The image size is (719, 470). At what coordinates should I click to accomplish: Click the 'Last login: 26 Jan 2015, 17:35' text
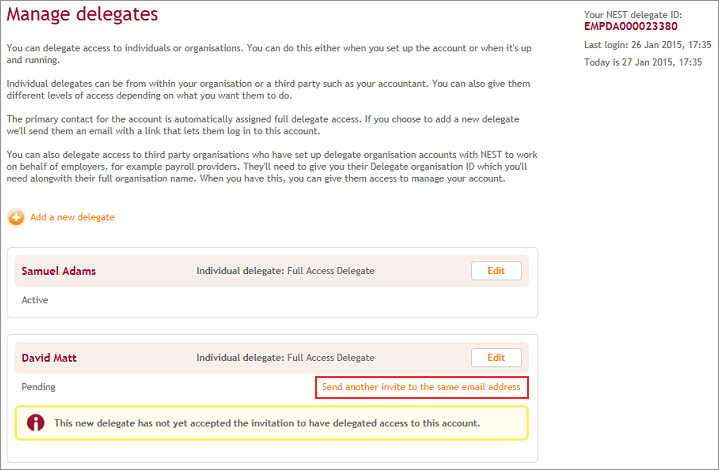tap(647, 44)
